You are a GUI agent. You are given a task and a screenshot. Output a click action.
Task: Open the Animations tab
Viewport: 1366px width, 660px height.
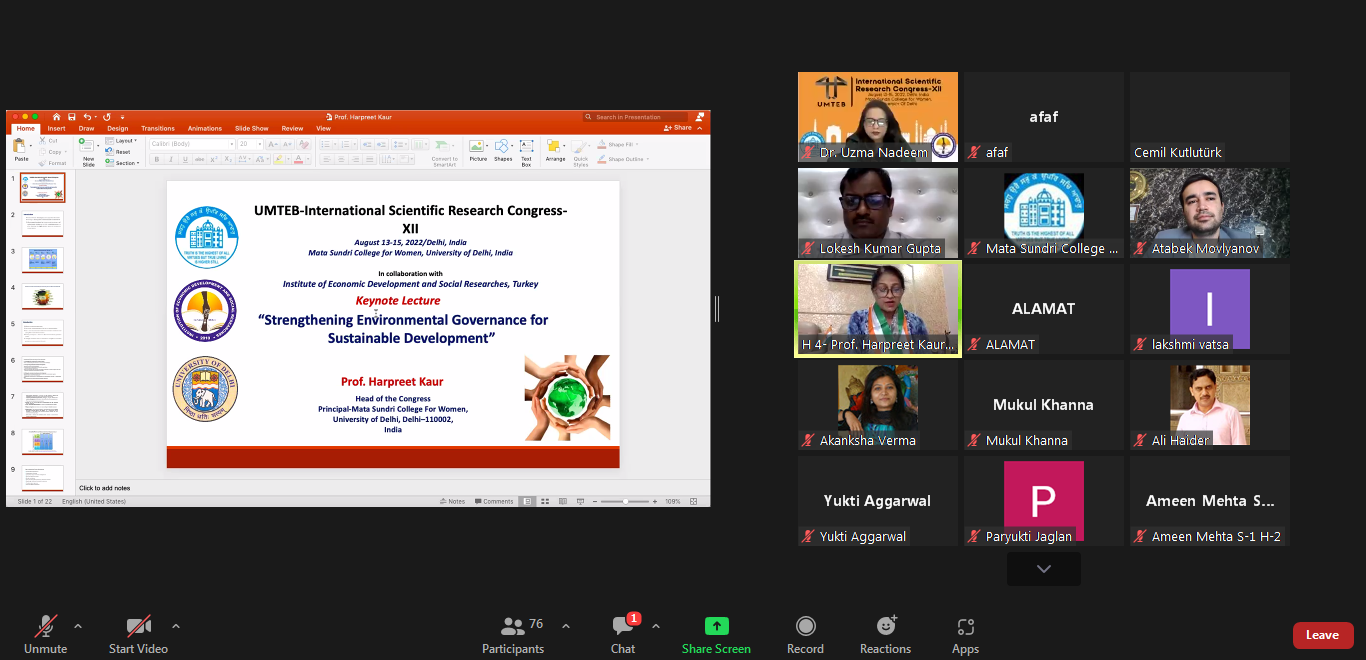(205, 128)
